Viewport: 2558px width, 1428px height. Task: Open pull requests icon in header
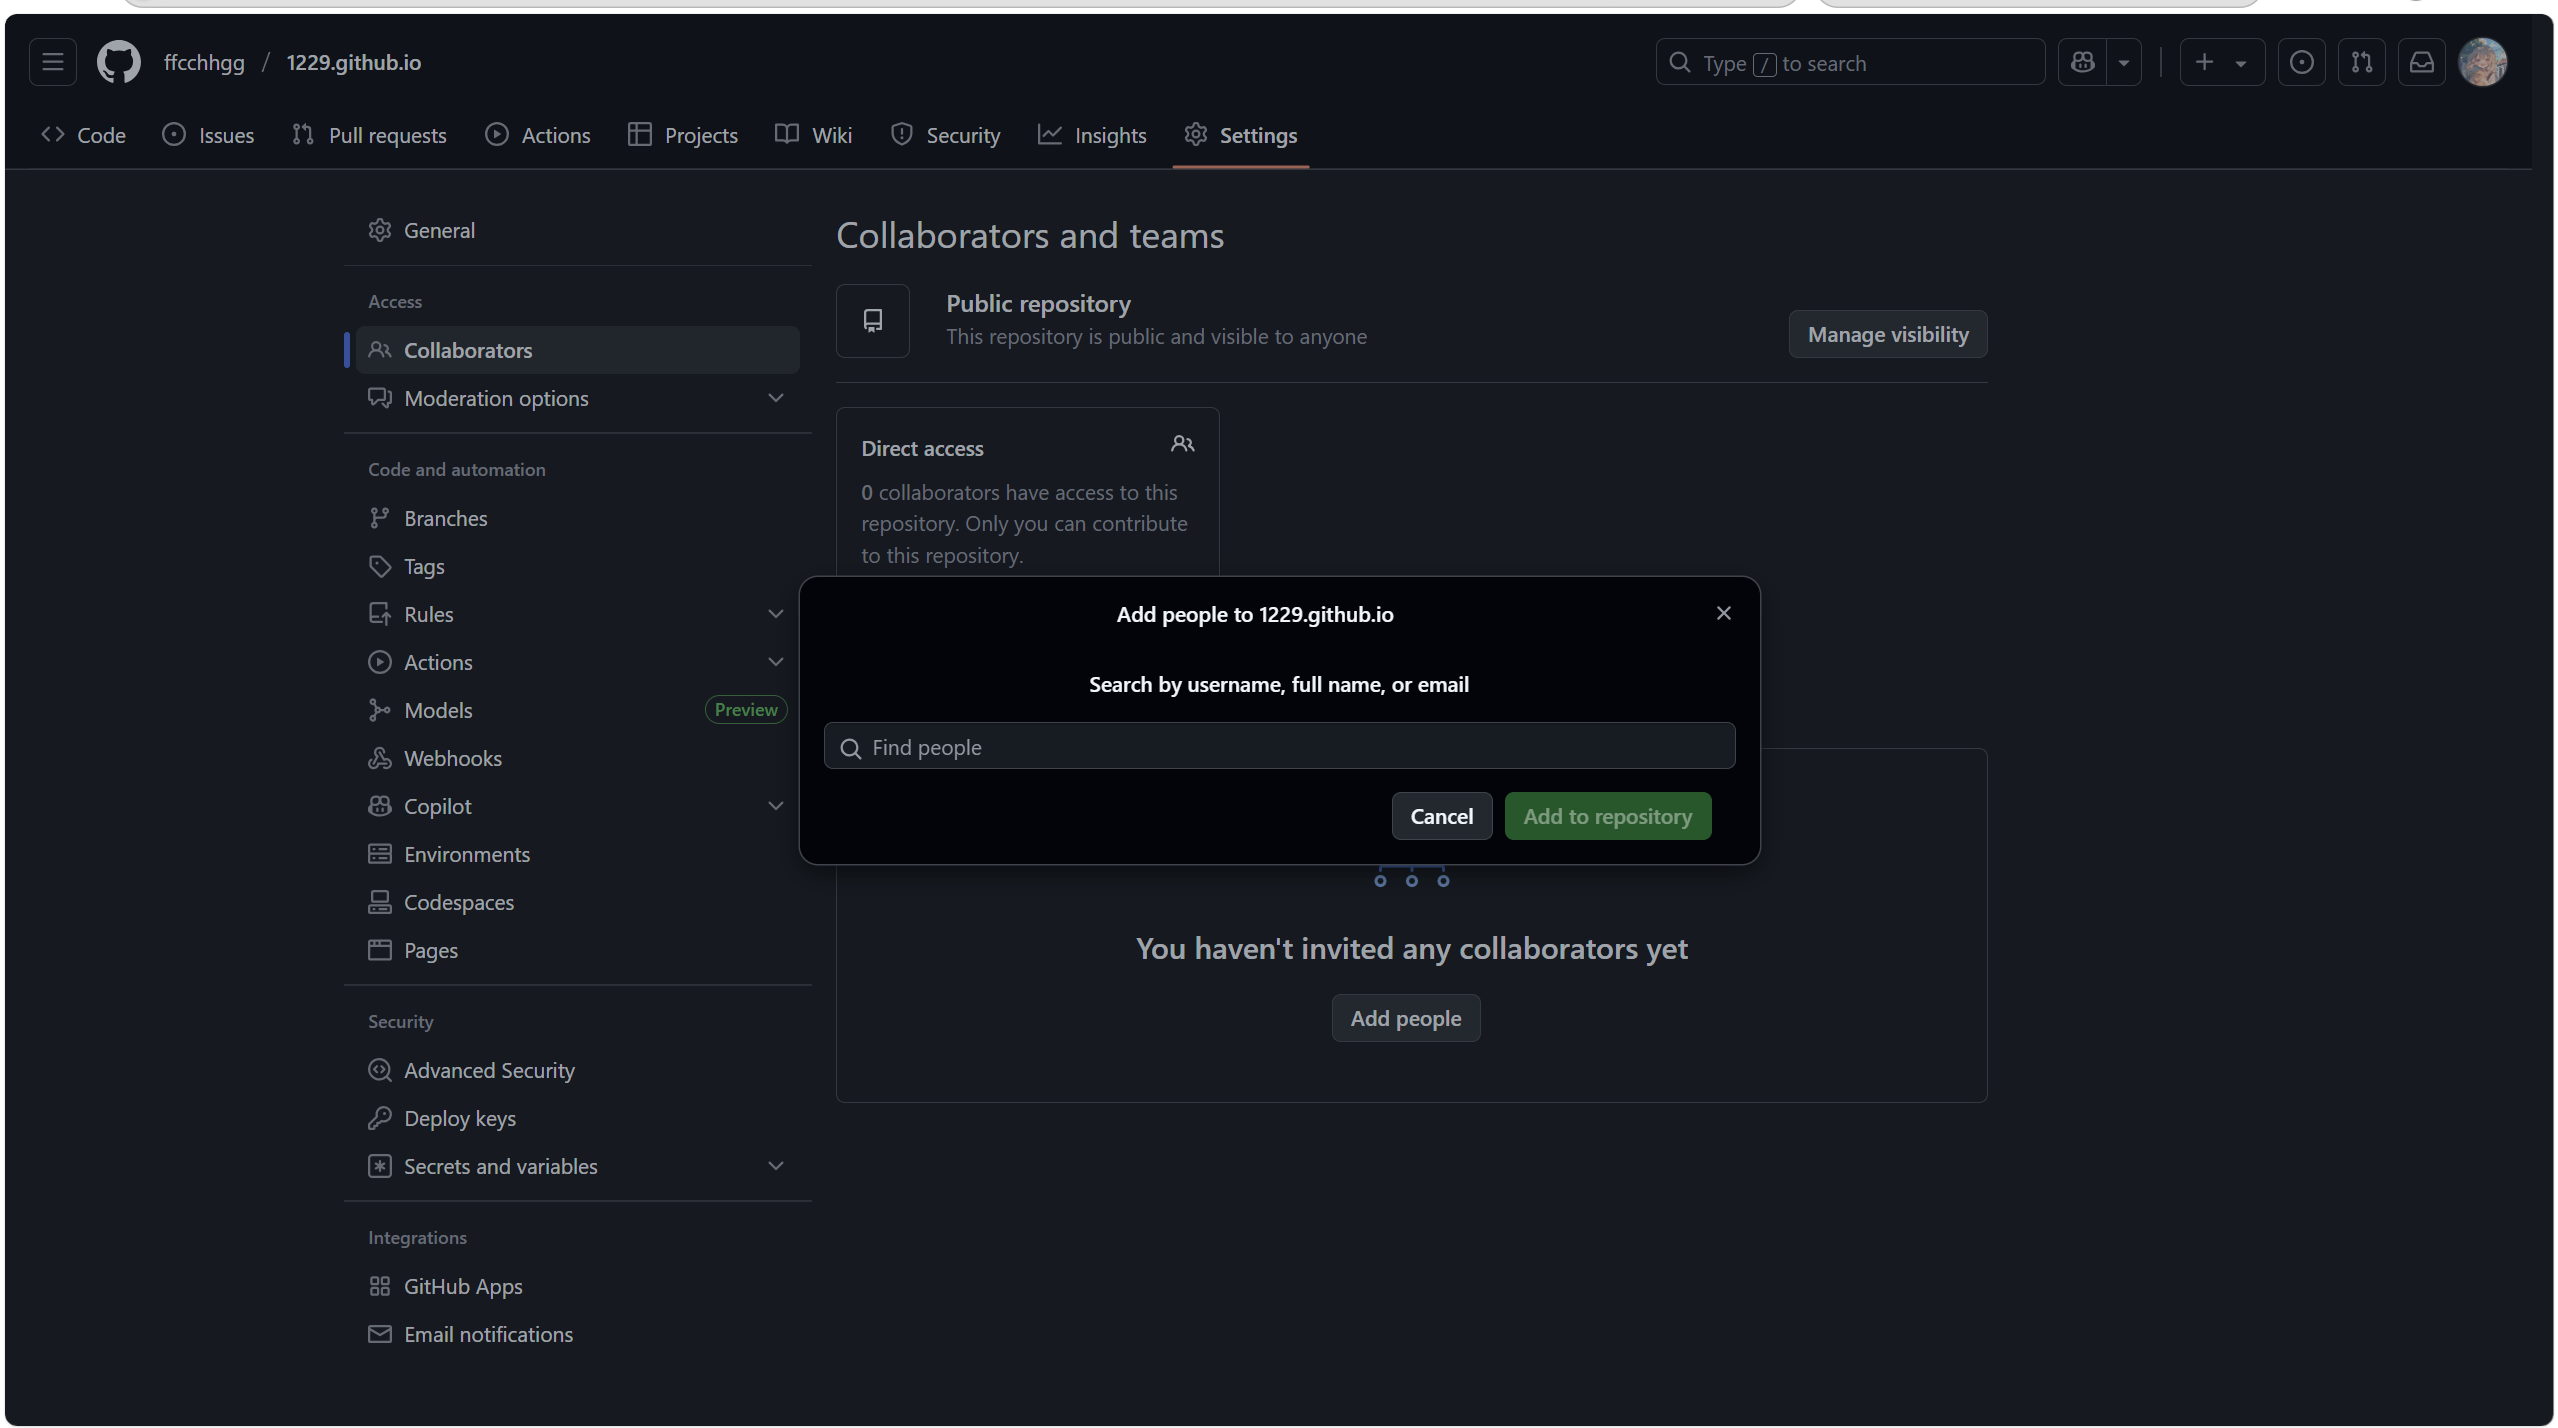click(x=2361, y=62)
